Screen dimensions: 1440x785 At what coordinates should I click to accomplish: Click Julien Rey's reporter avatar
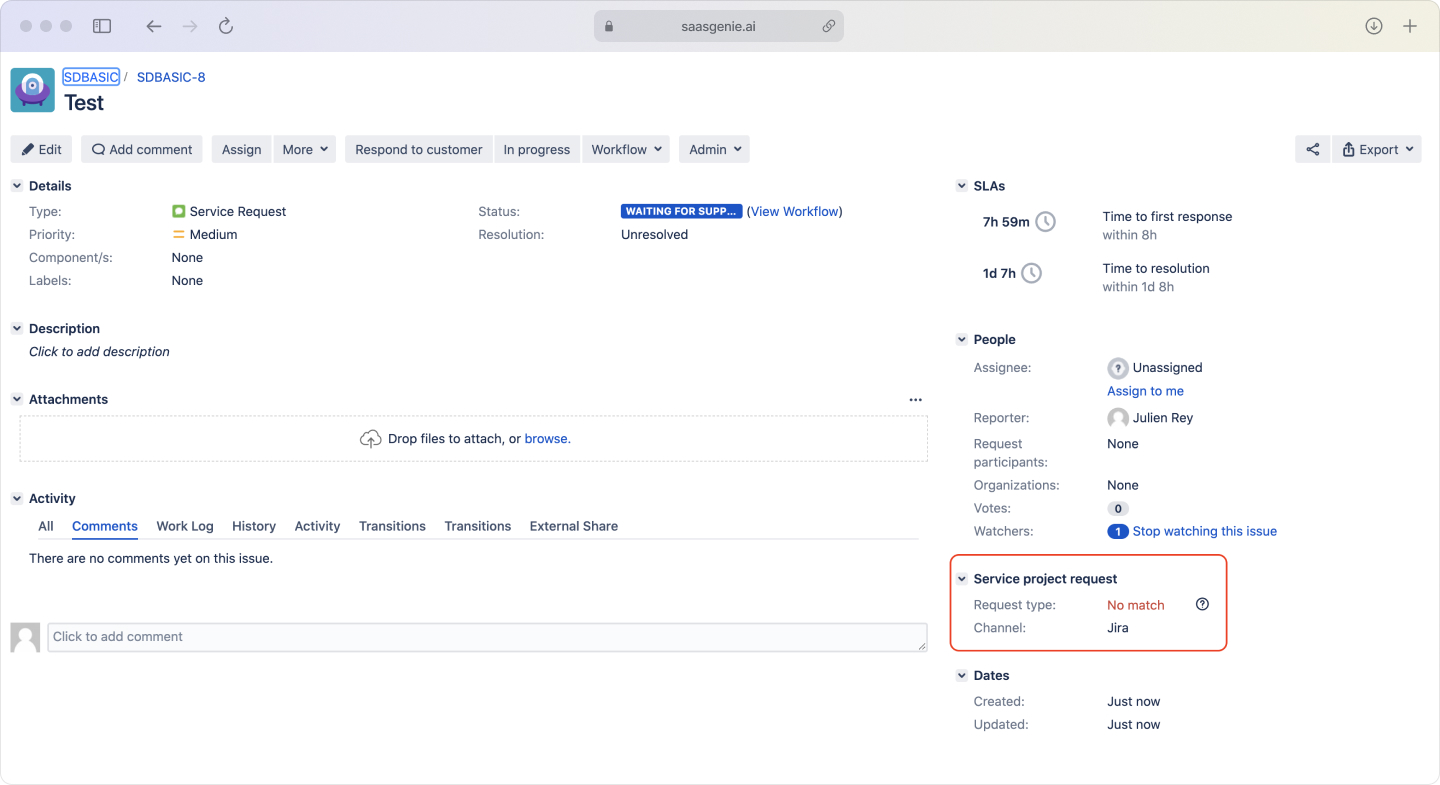[1117, 418]
